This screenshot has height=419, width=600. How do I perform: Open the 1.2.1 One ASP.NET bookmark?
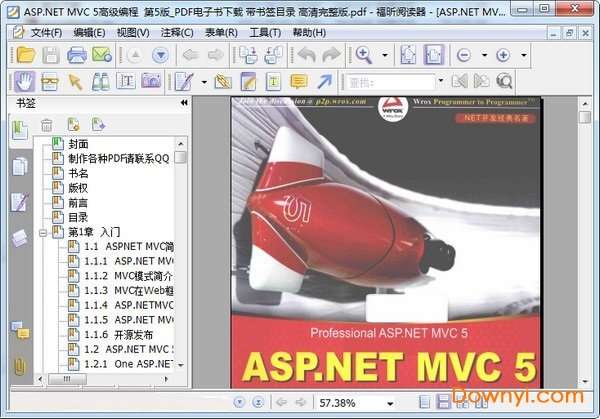[x=129, y=364]
